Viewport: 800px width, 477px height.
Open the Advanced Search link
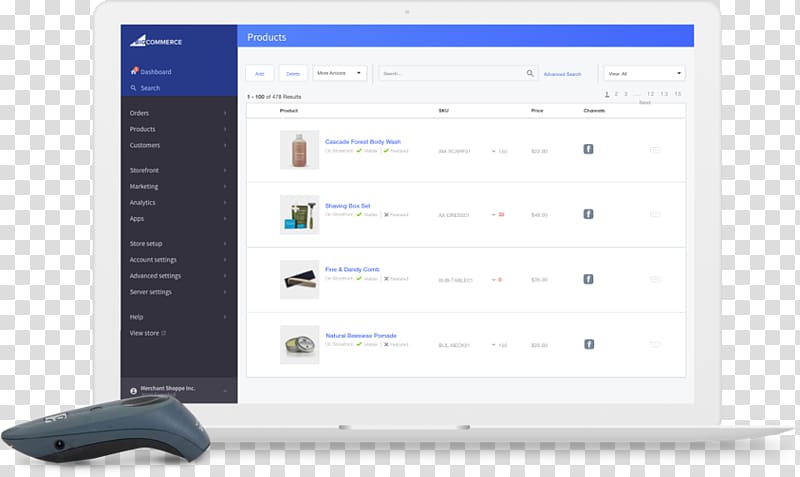click(562, 74)
